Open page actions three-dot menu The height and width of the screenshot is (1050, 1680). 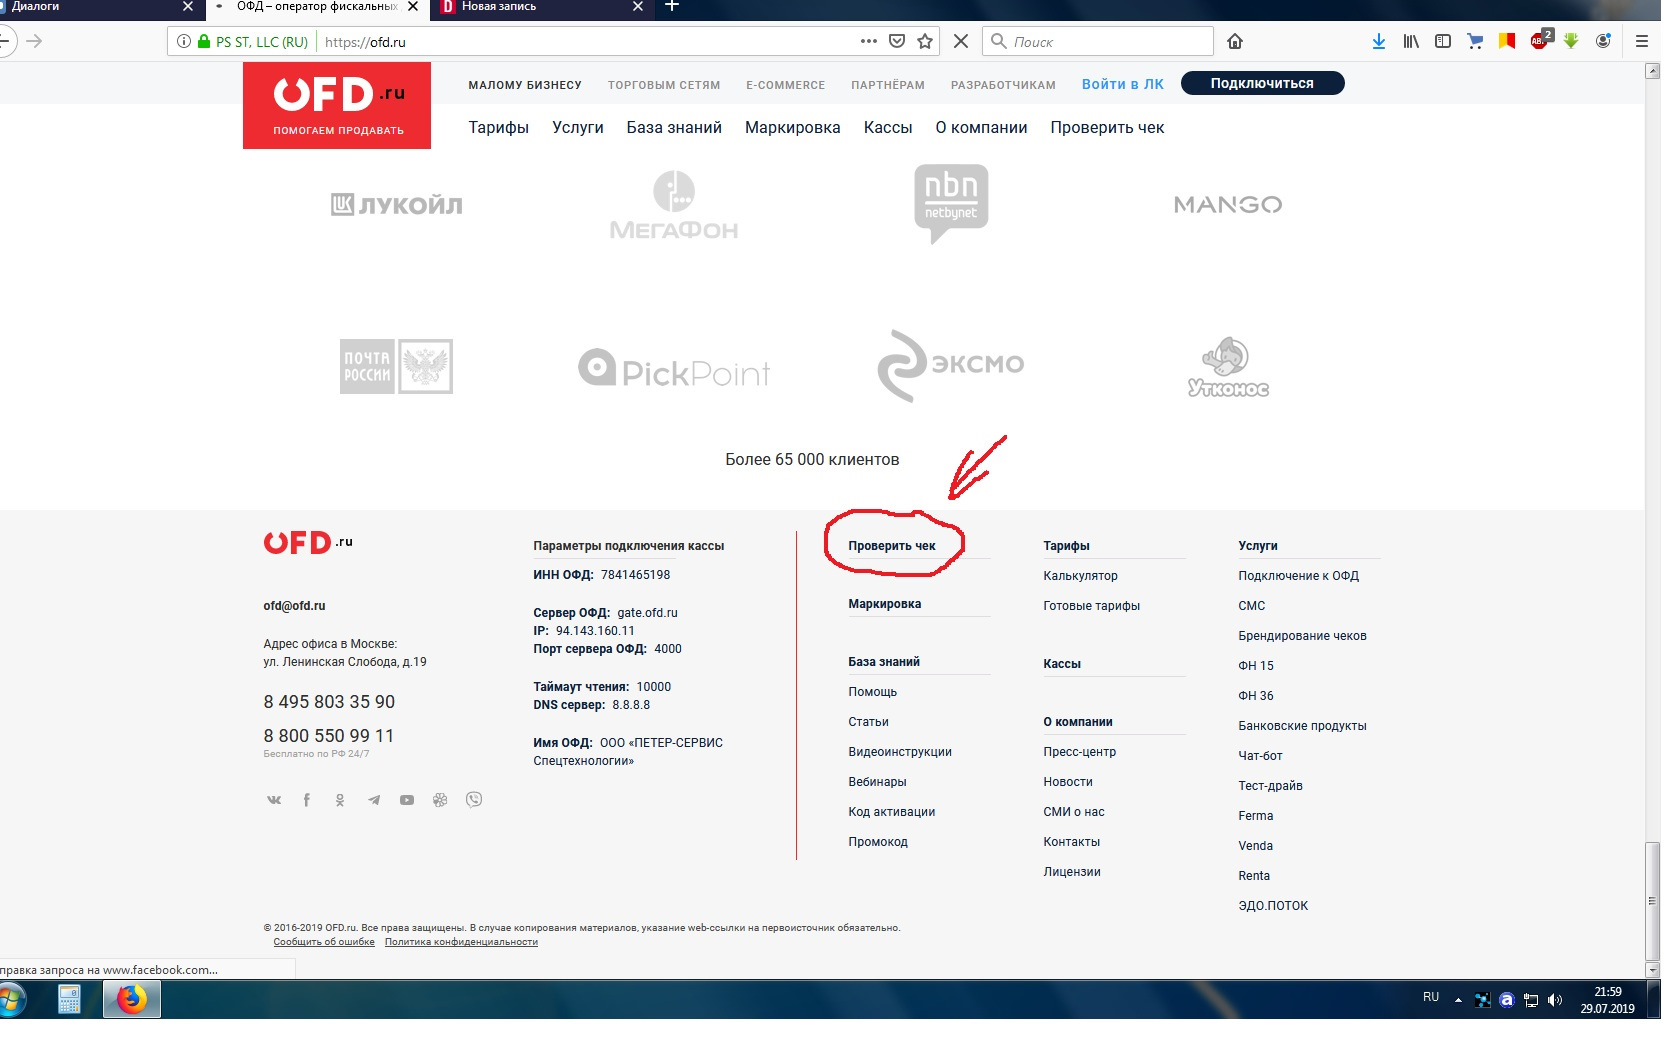coord(869,41)
